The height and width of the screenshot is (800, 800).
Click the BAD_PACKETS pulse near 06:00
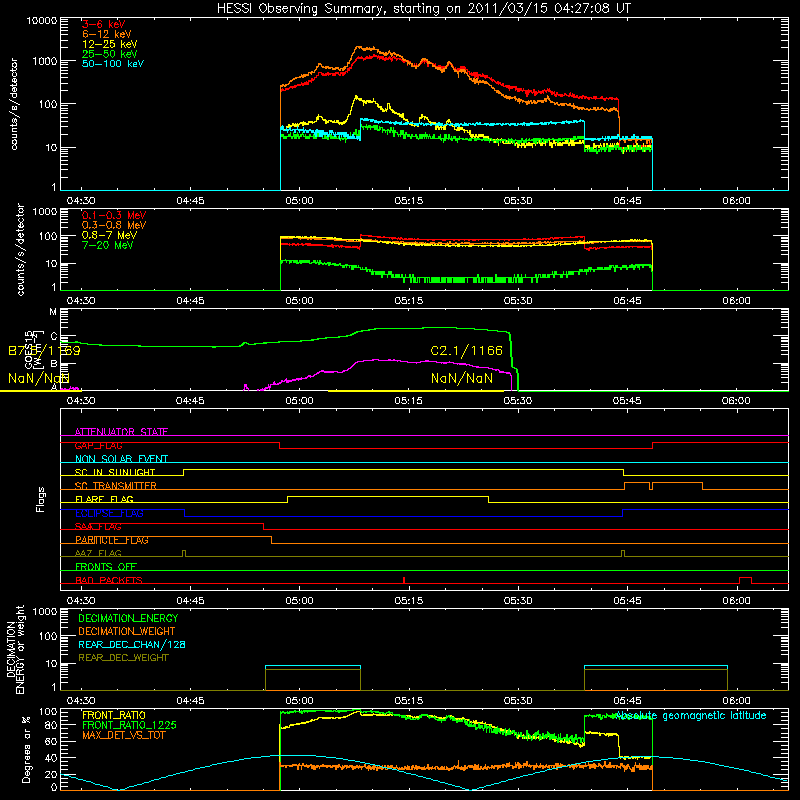pos(745,580)
